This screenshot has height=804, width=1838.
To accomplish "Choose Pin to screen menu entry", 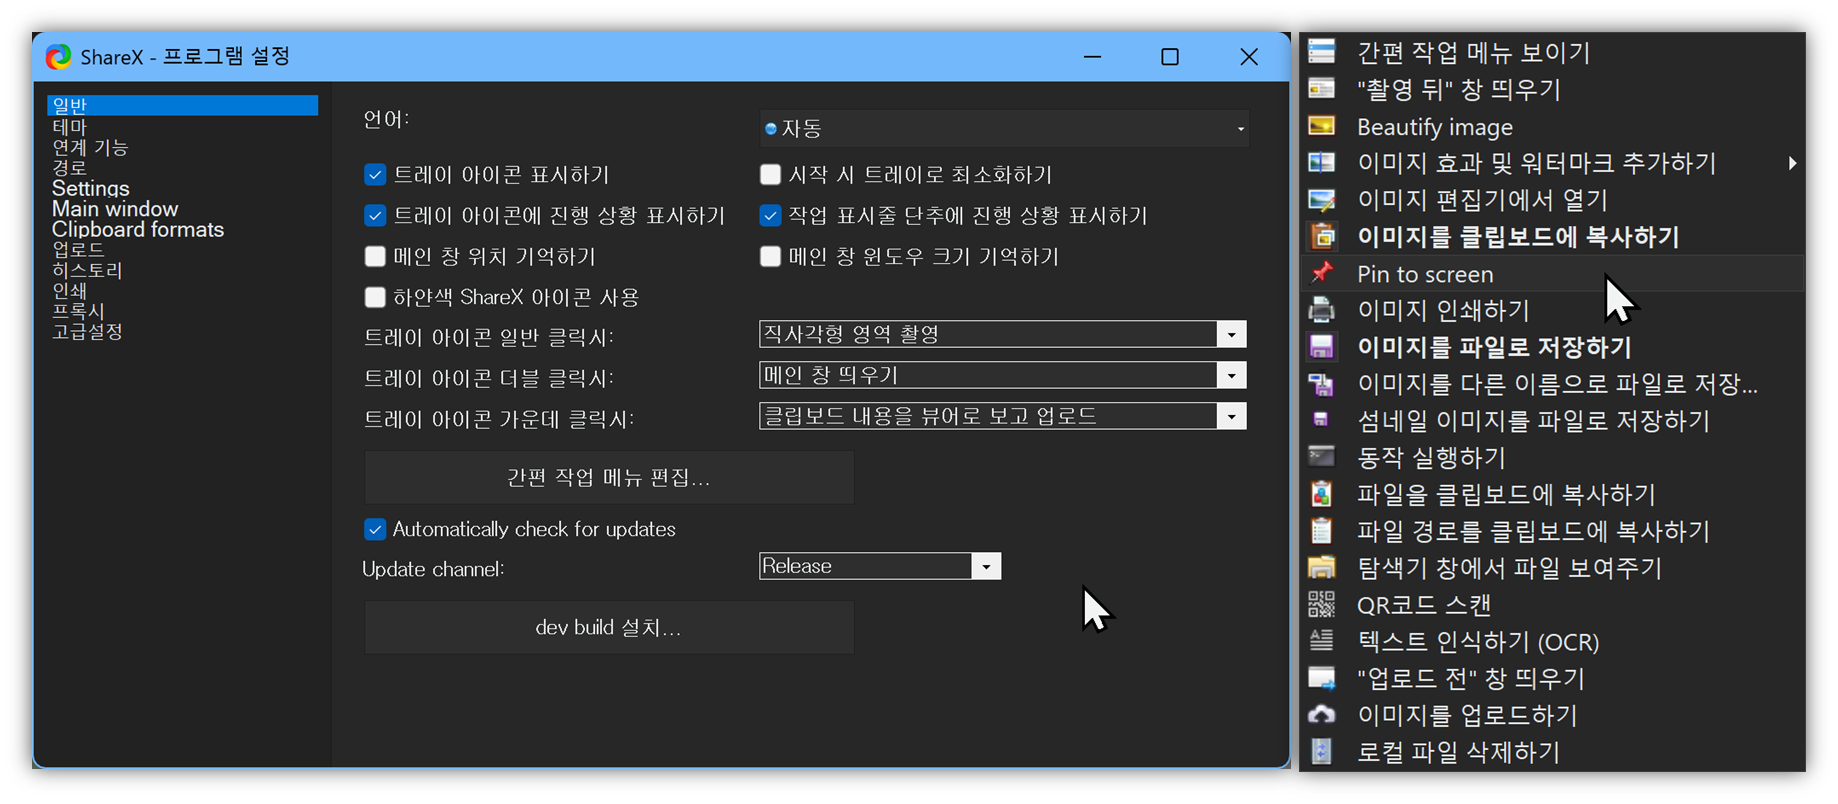I will coord(1552,273).
